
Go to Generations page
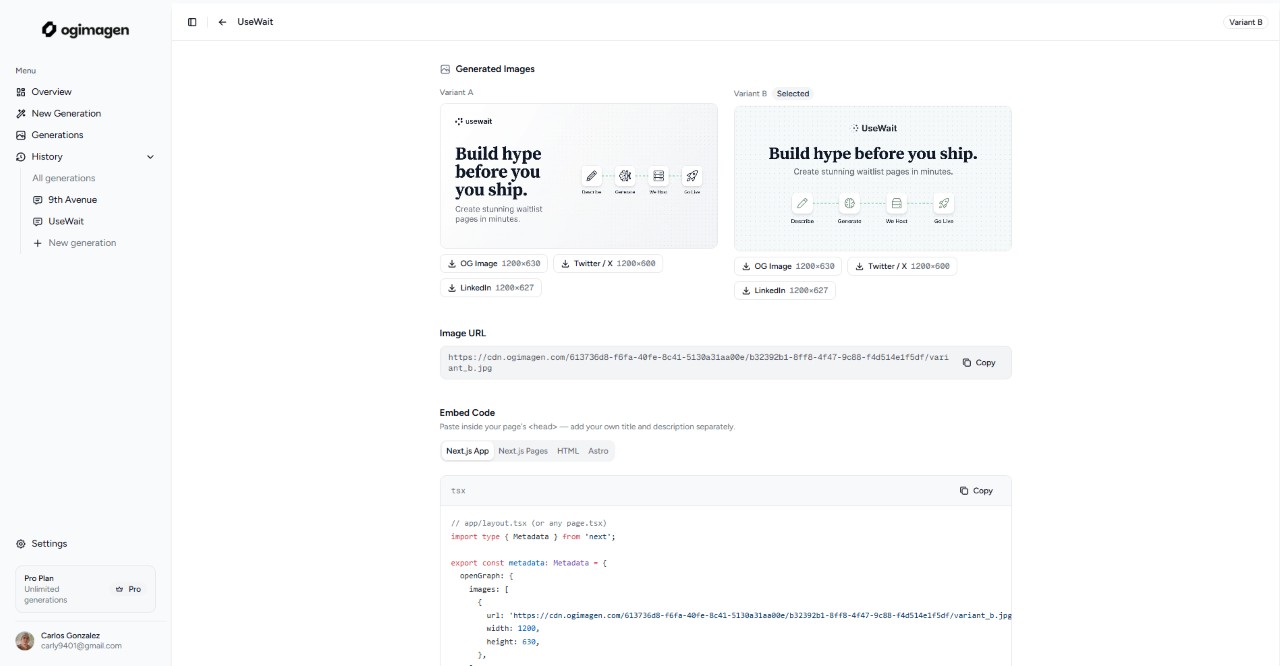point(57,135)
